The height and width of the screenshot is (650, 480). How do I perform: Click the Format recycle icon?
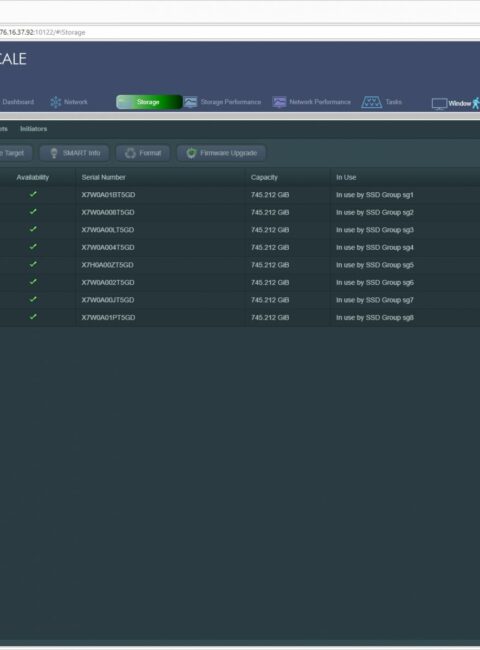click(130, 153)
